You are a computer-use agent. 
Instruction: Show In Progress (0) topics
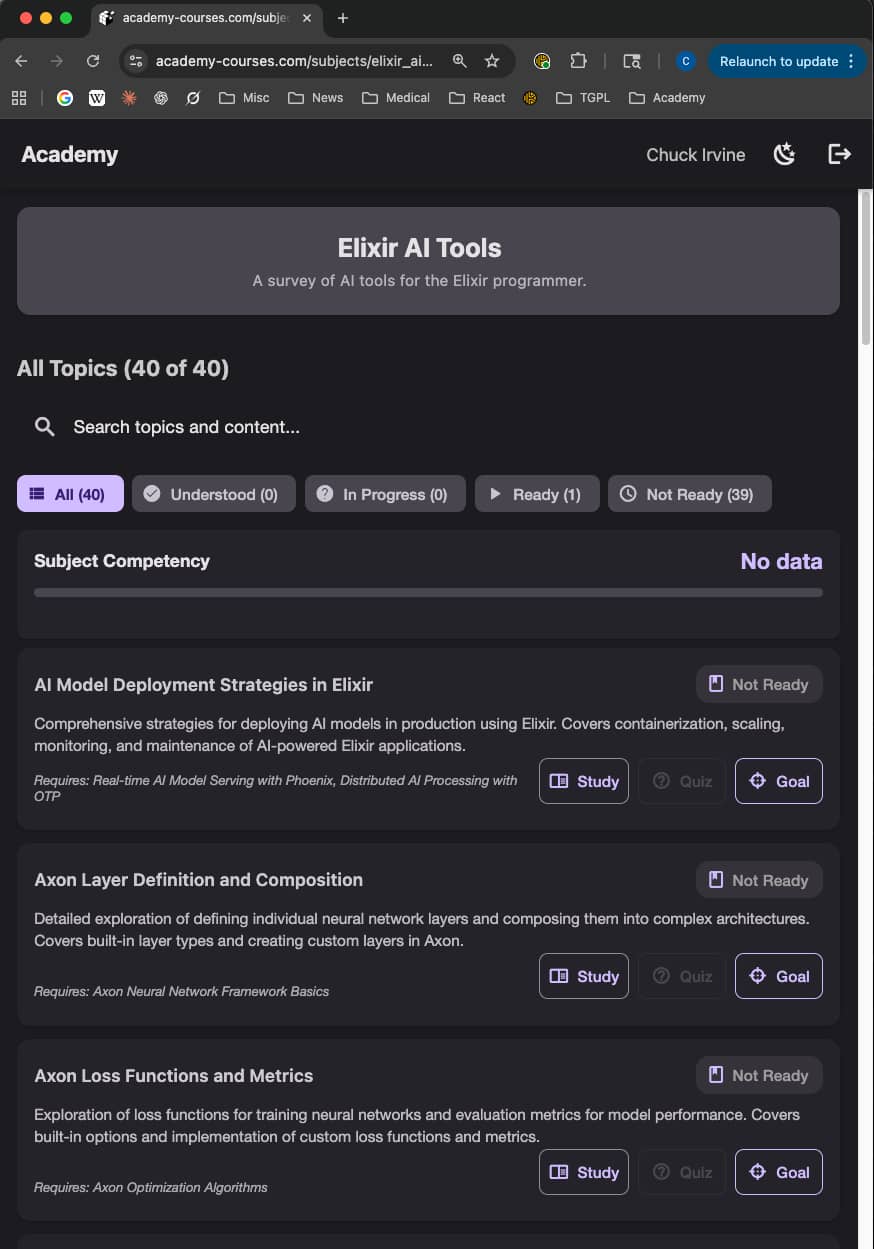pyautogui.click(x=385, y=494)
